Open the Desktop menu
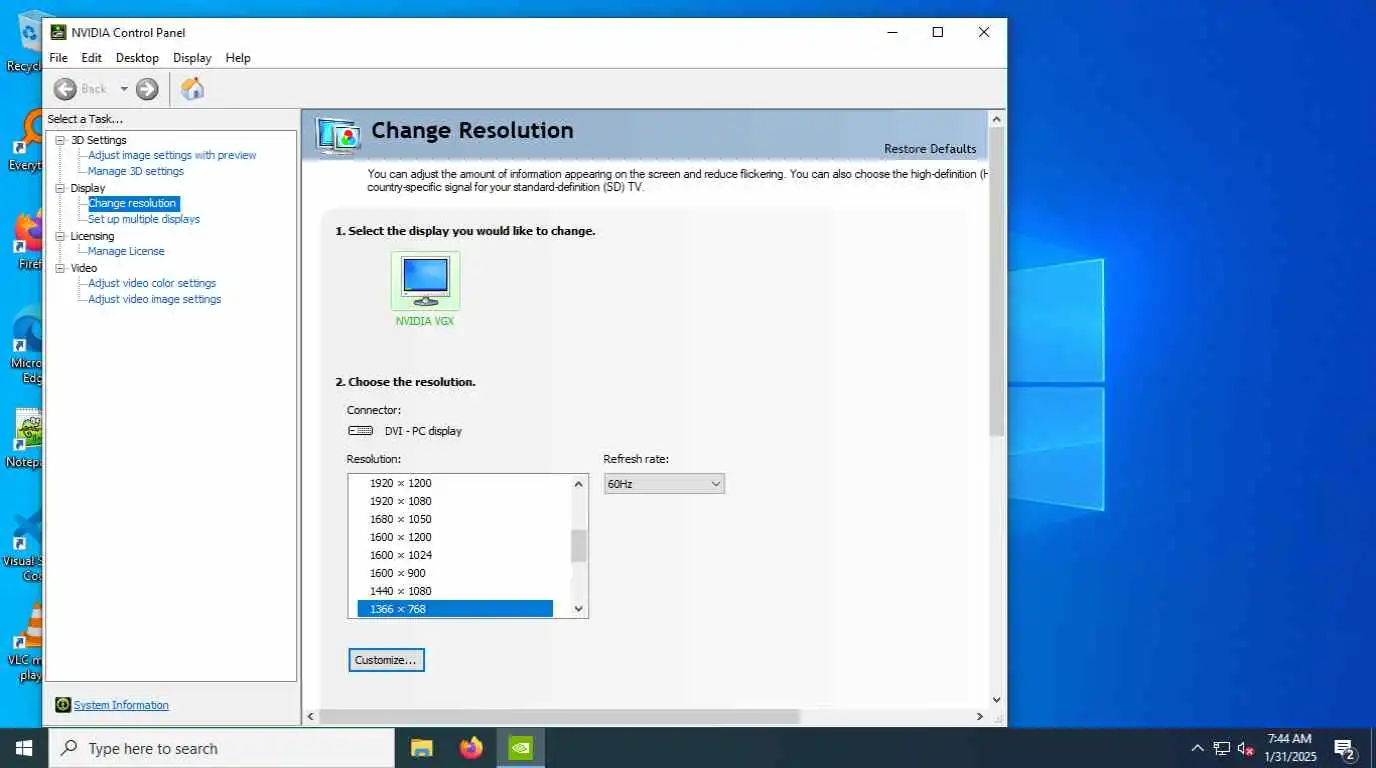Viewport: 1376px width, 768px height. [x=137, y=58]
